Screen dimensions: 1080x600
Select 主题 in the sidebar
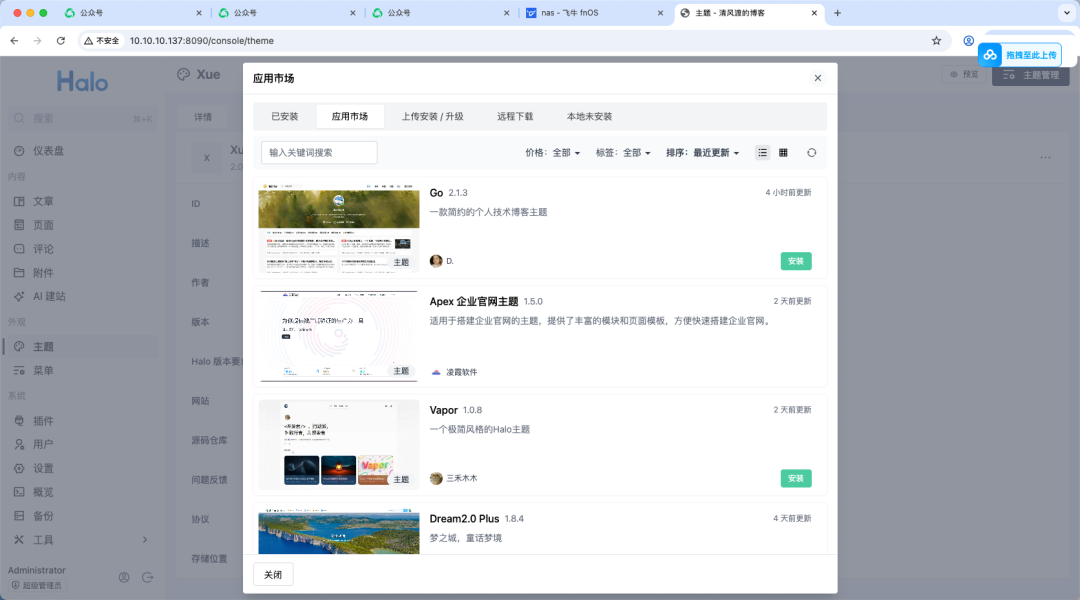(x=81, y=346)
